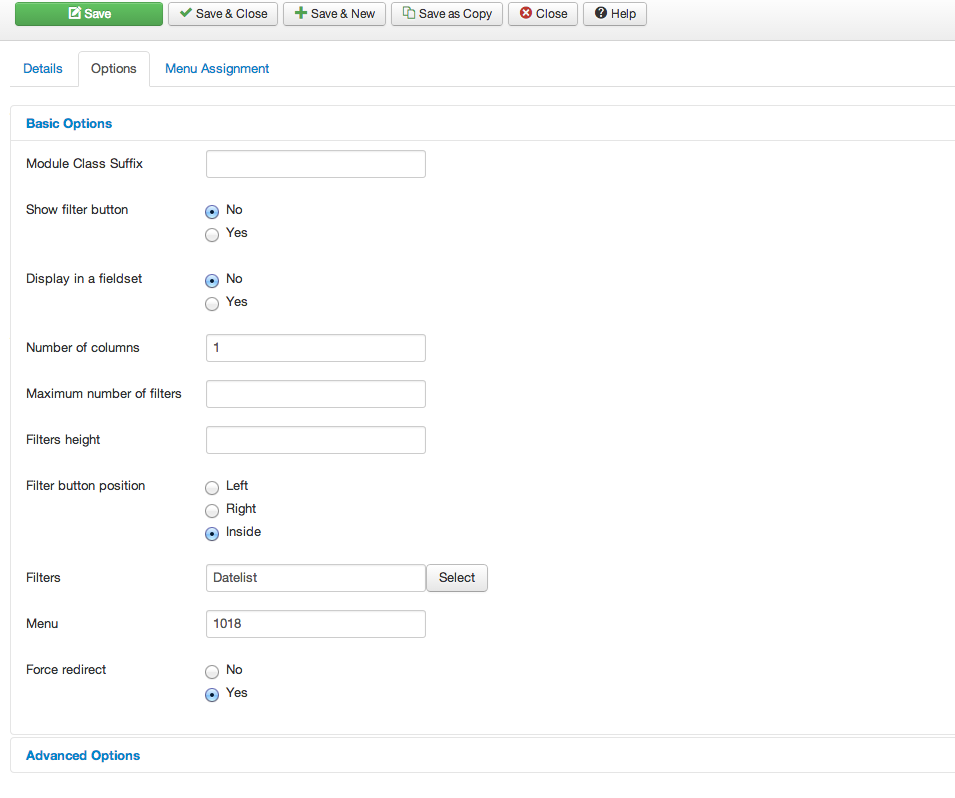
Task: Focus the Maximum number of filters field
Action: (x=315, y=394)
